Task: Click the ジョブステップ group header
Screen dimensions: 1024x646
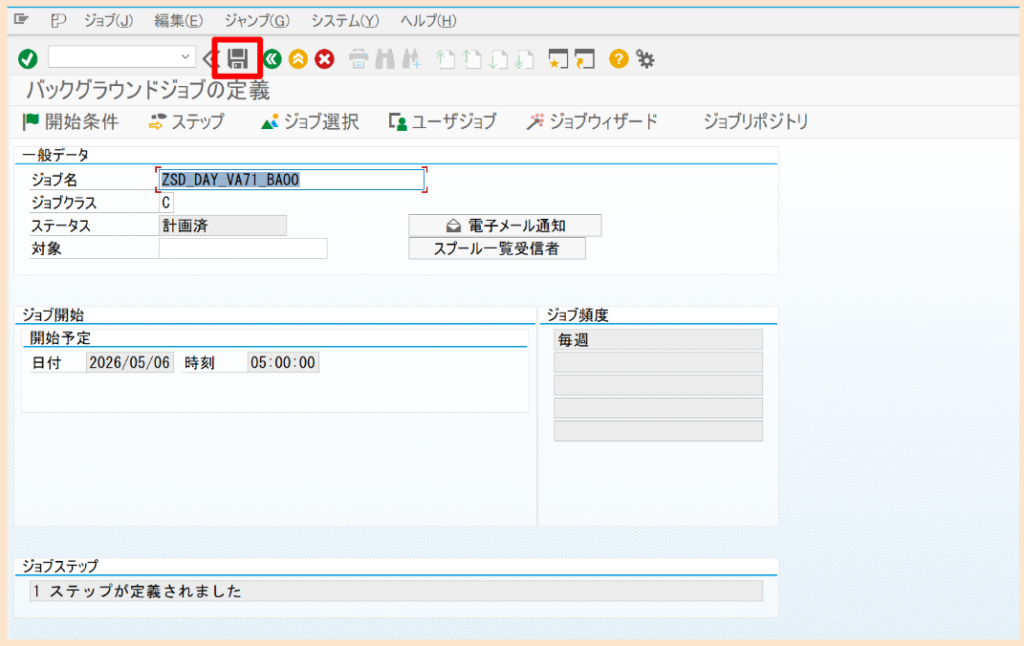Action: tap(60, 566)
